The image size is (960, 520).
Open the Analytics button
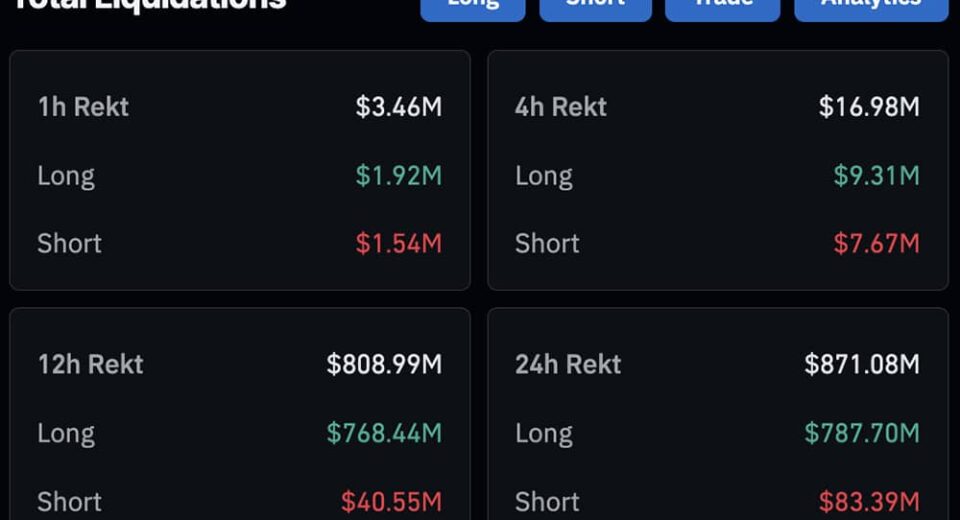click(x=871, y=6)
